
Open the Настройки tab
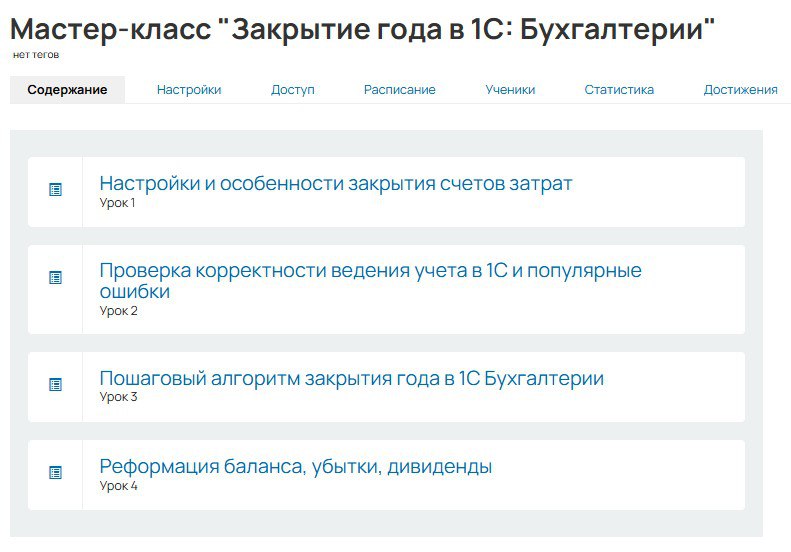point(189,90)
